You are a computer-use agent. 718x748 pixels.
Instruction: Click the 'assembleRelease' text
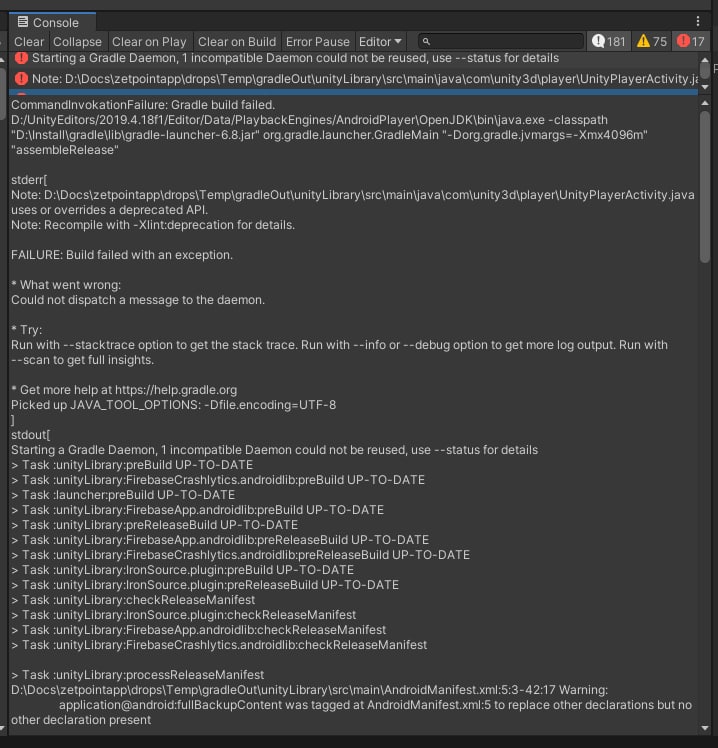click(65, 150)
